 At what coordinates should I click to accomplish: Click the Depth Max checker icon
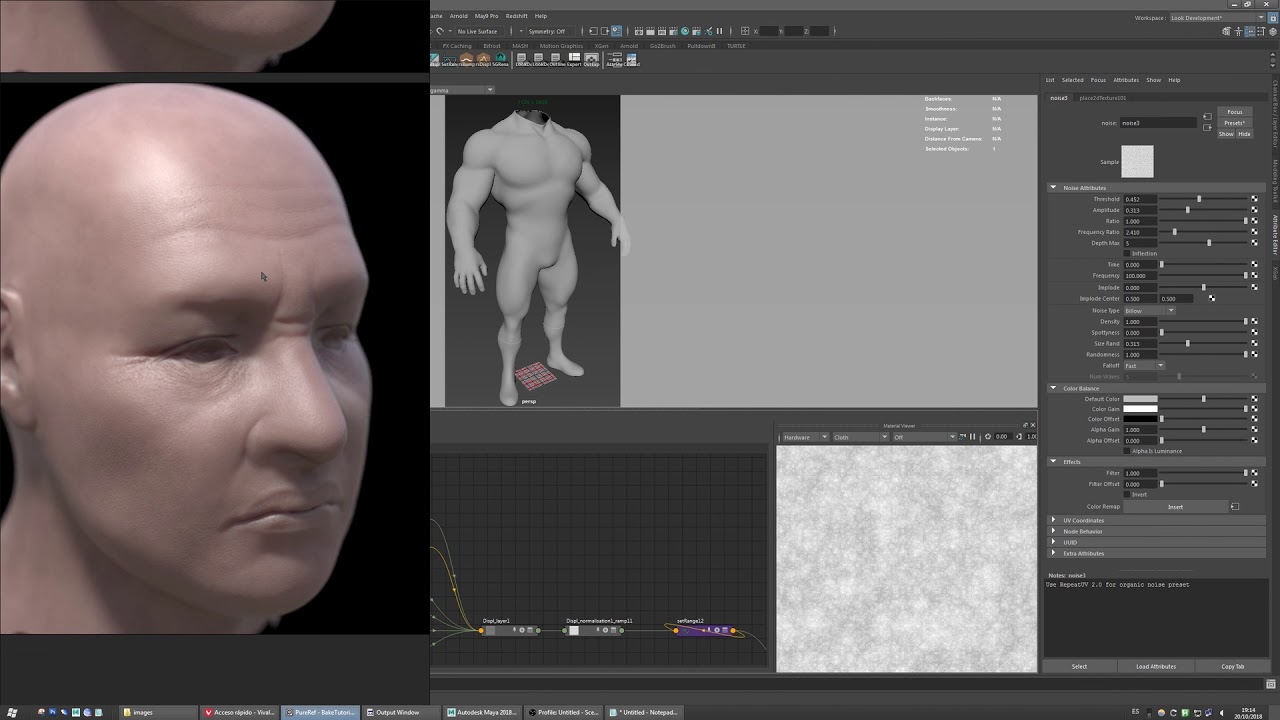(x=1254, y=243)
